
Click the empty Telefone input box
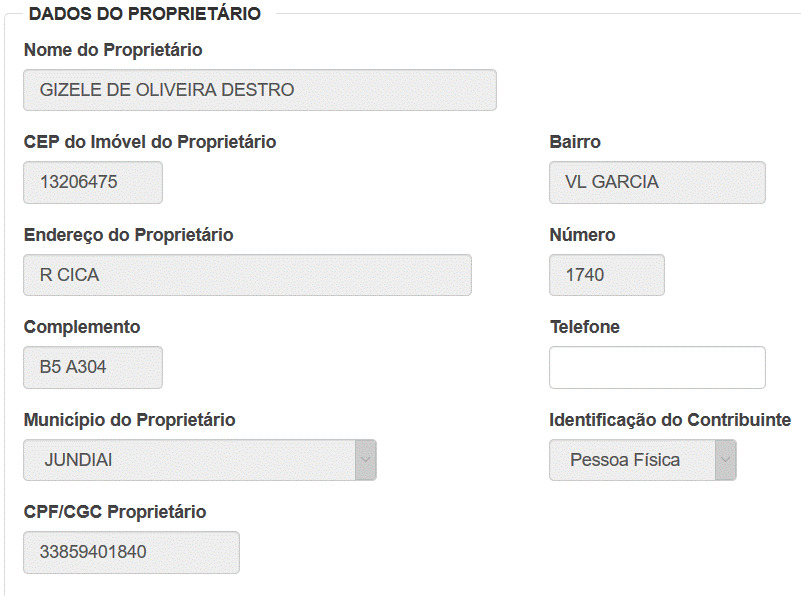point(657,367)
